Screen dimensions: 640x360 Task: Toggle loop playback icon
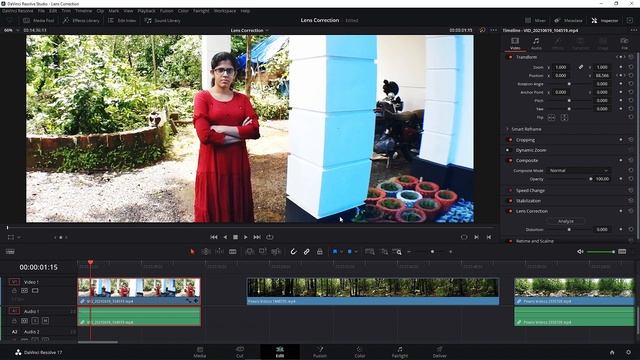pos(269,237)
